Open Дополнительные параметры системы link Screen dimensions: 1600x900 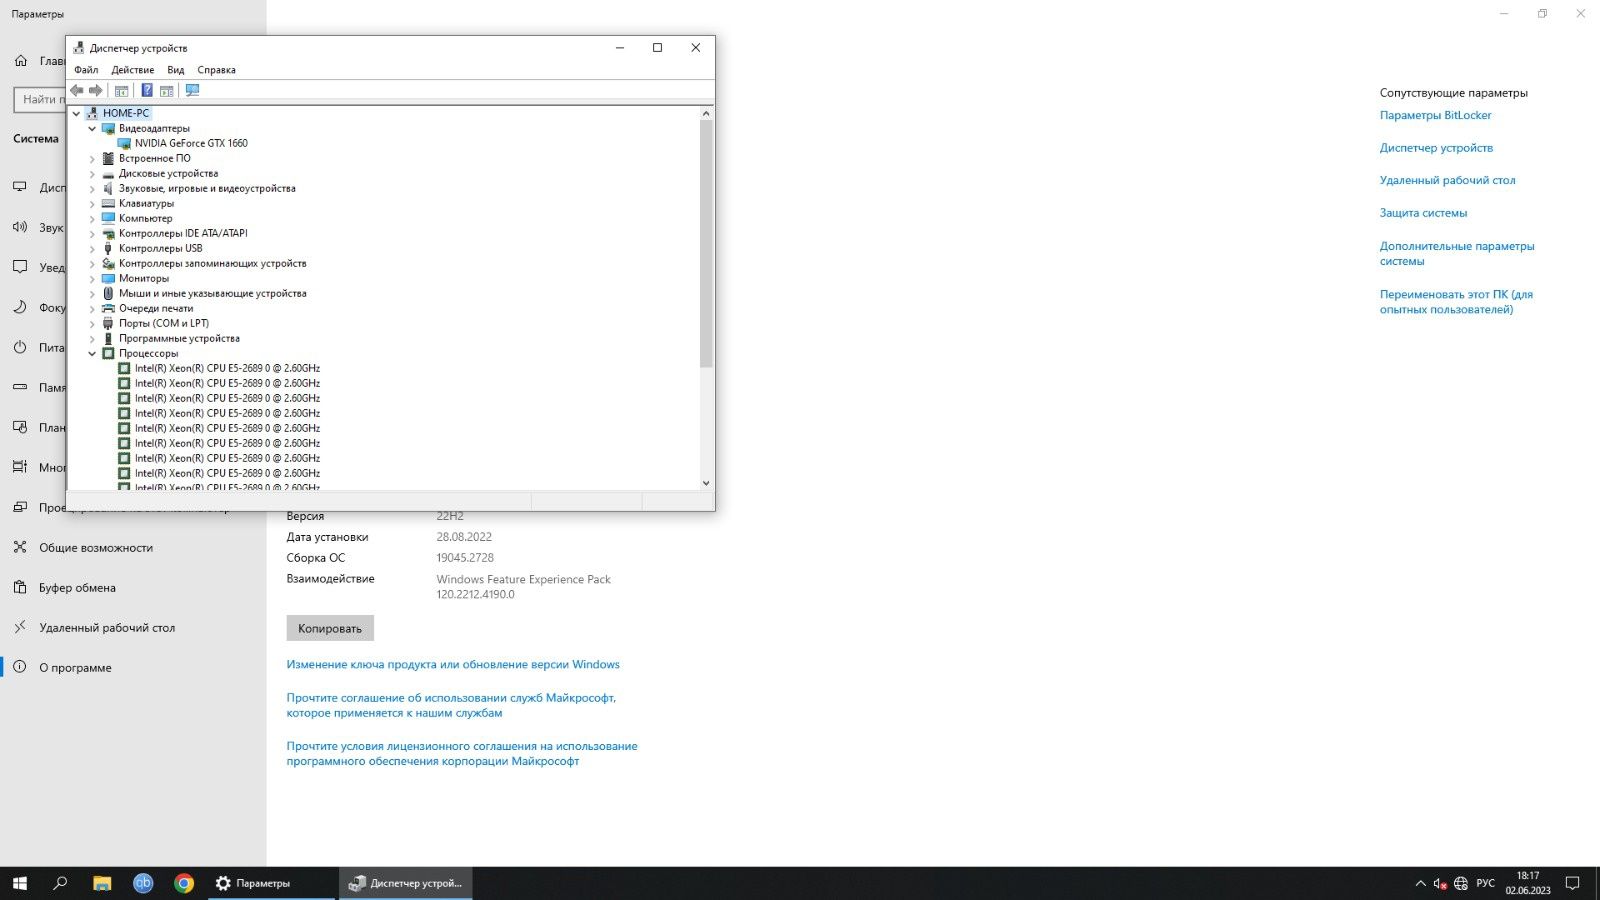(1457, 253)
